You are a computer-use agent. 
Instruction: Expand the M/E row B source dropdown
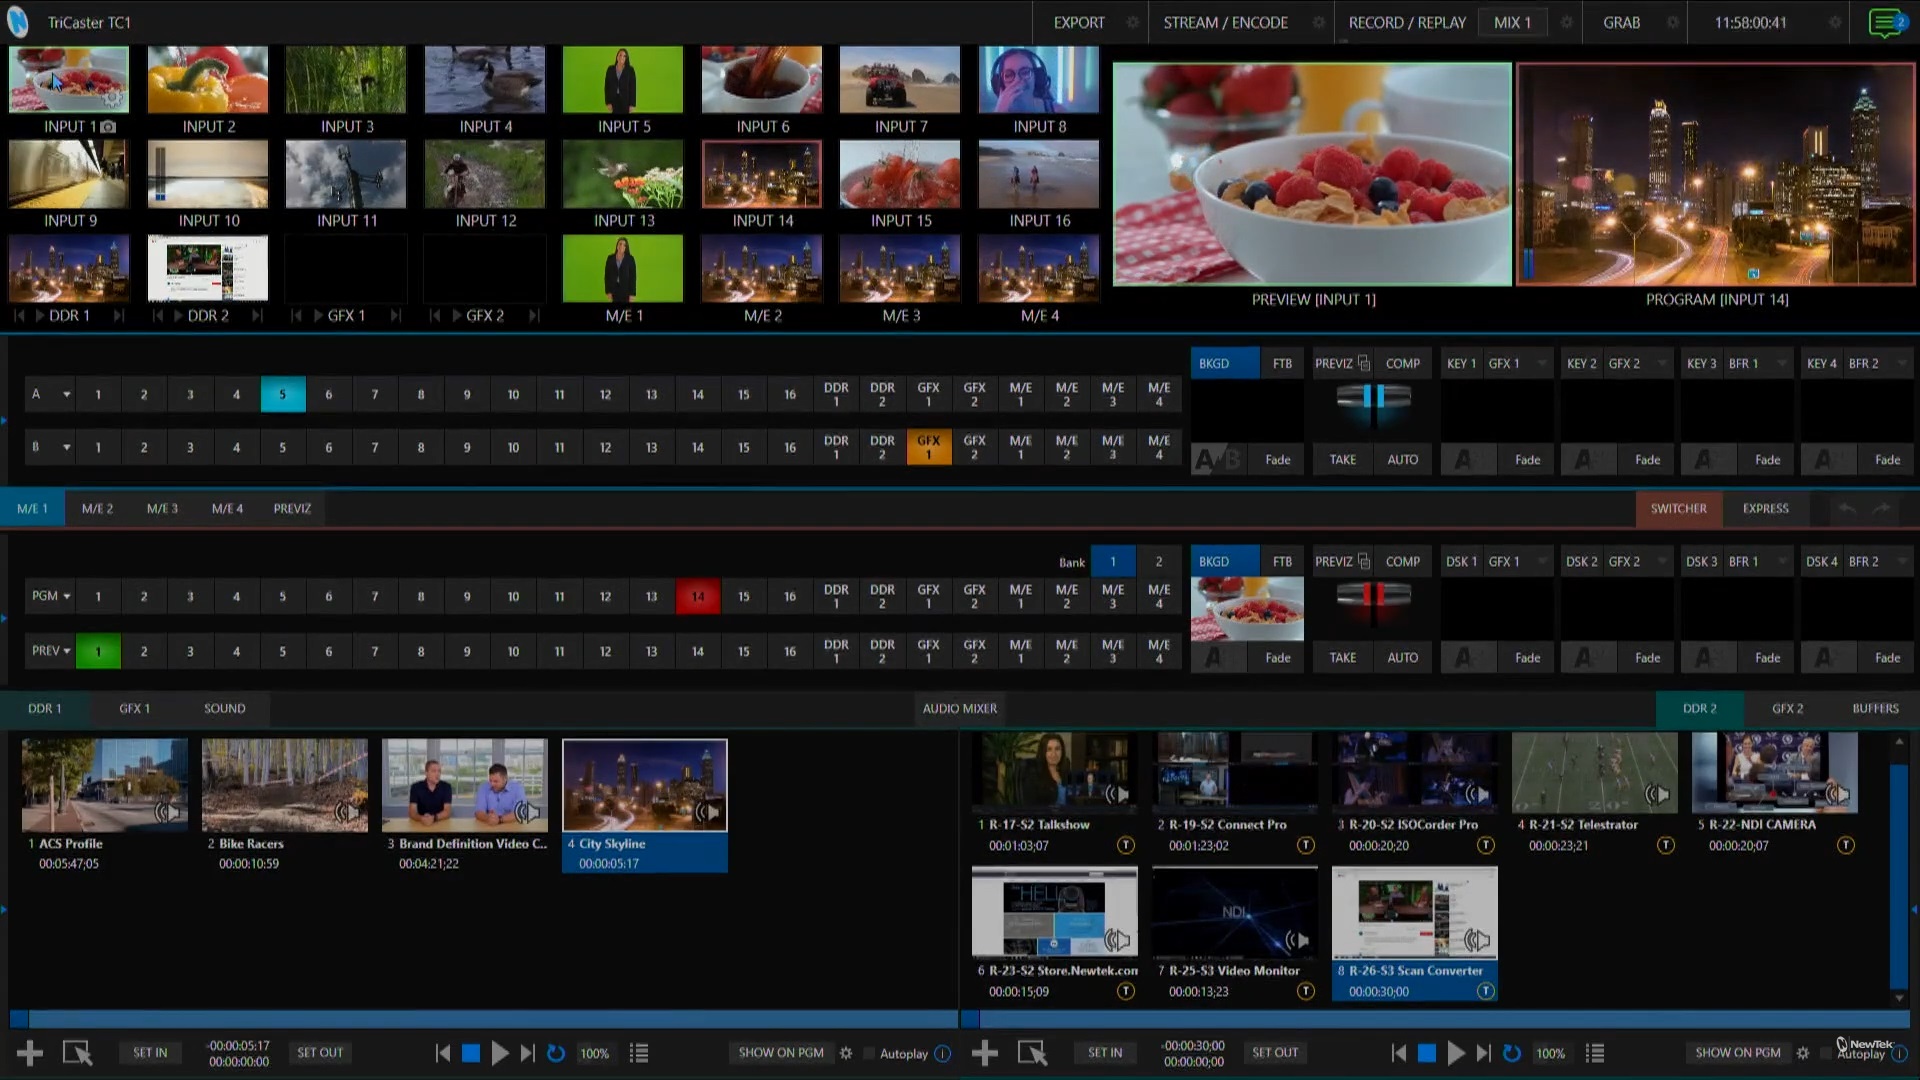coord(66,447)
